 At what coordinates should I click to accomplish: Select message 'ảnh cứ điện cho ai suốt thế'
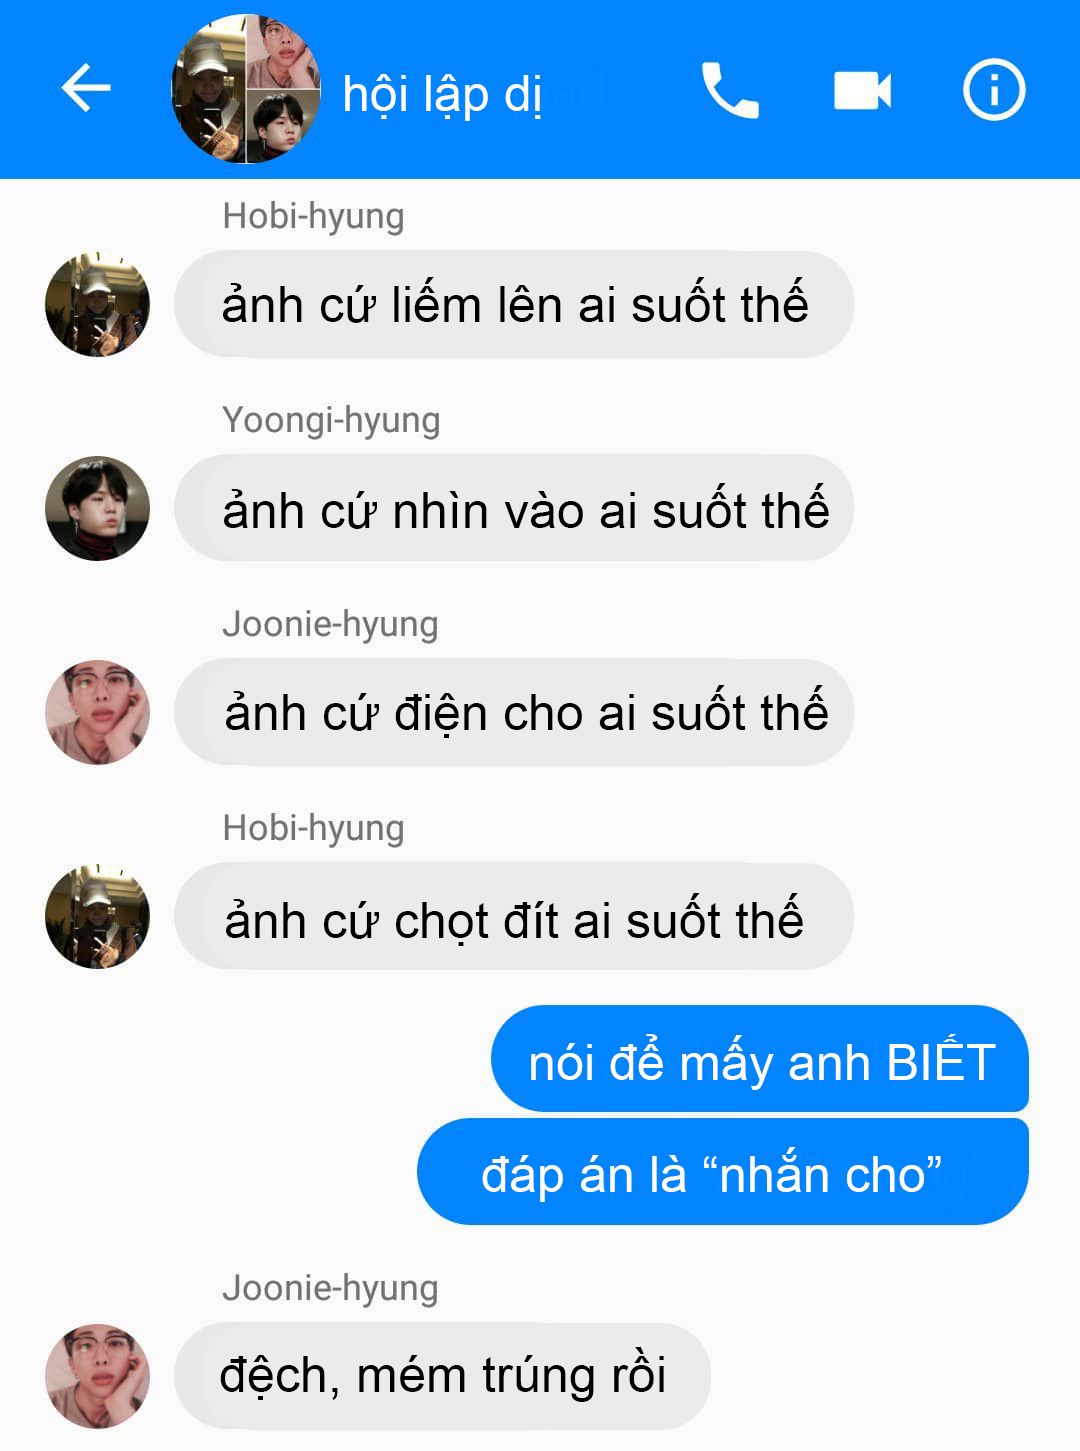514,712
